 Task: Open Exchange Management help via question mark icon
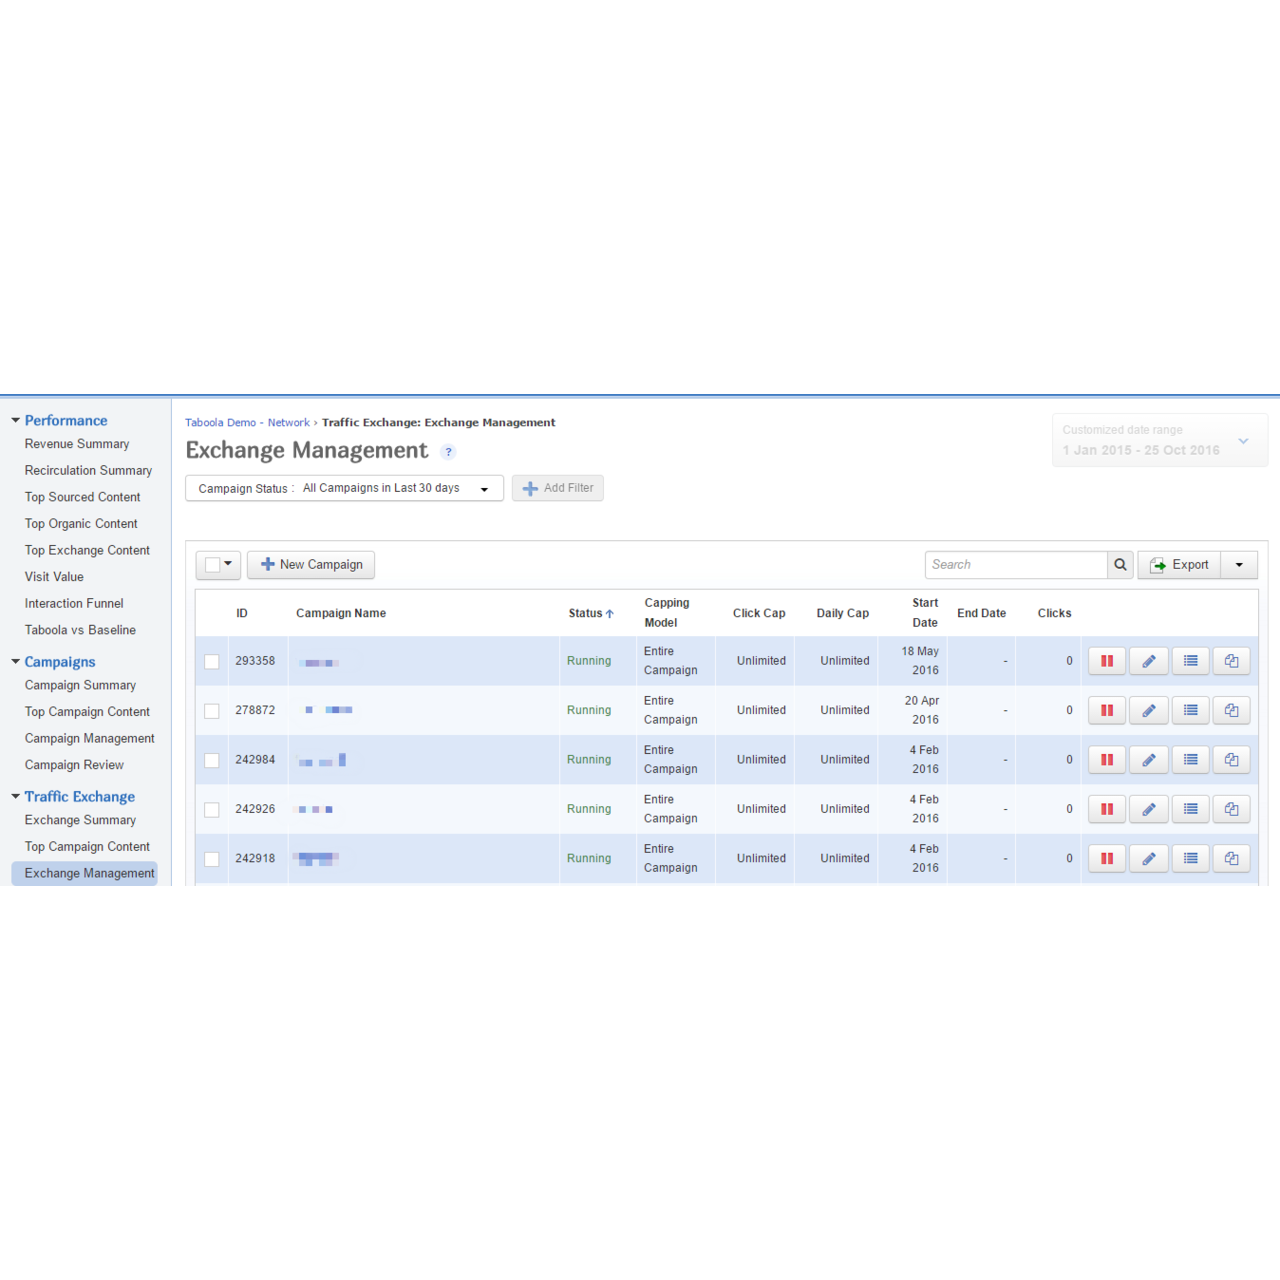coord(448,452)
